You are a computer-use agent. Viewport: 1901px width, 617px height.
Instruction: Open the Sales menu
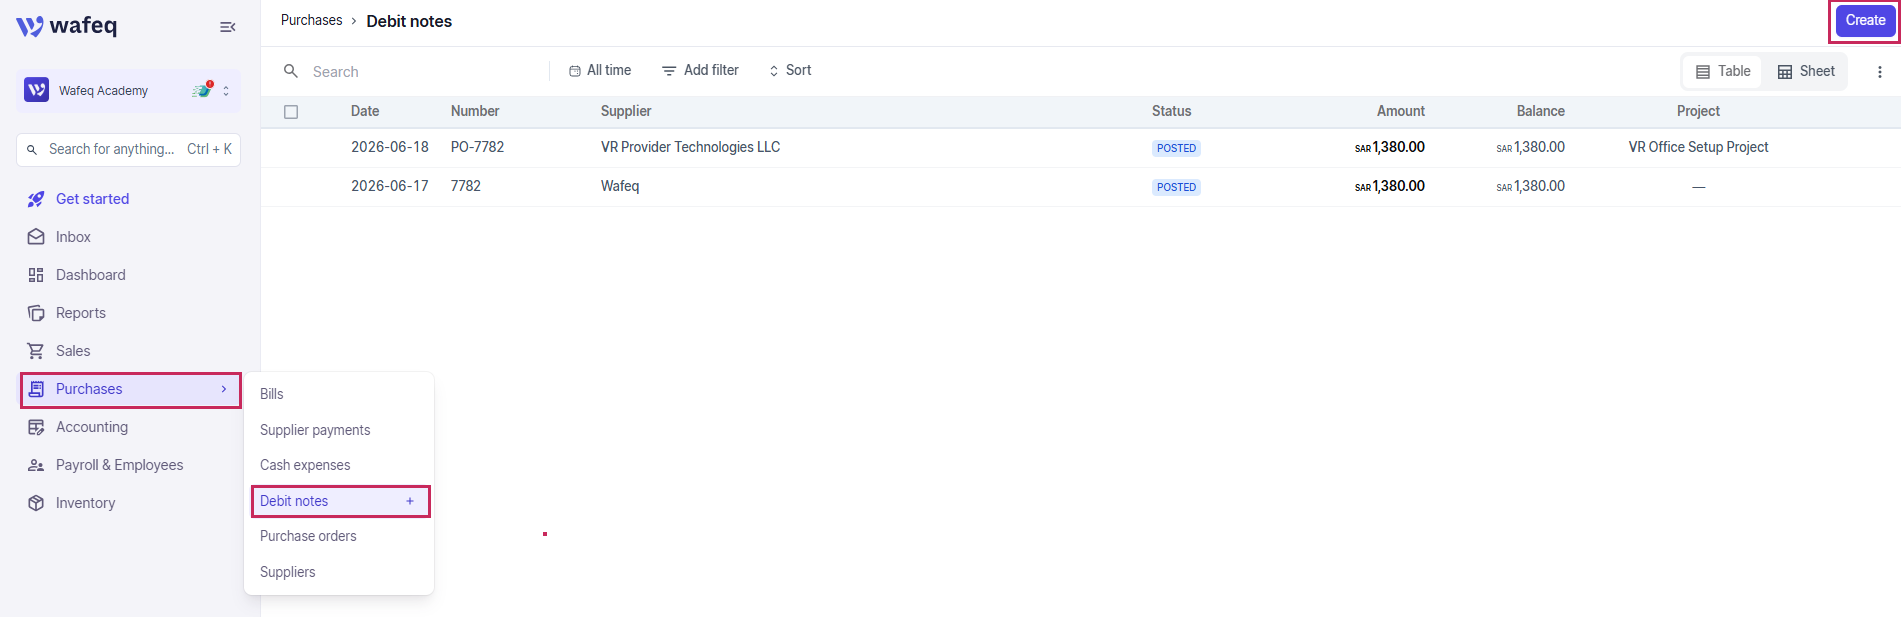[x=73, y=351]
